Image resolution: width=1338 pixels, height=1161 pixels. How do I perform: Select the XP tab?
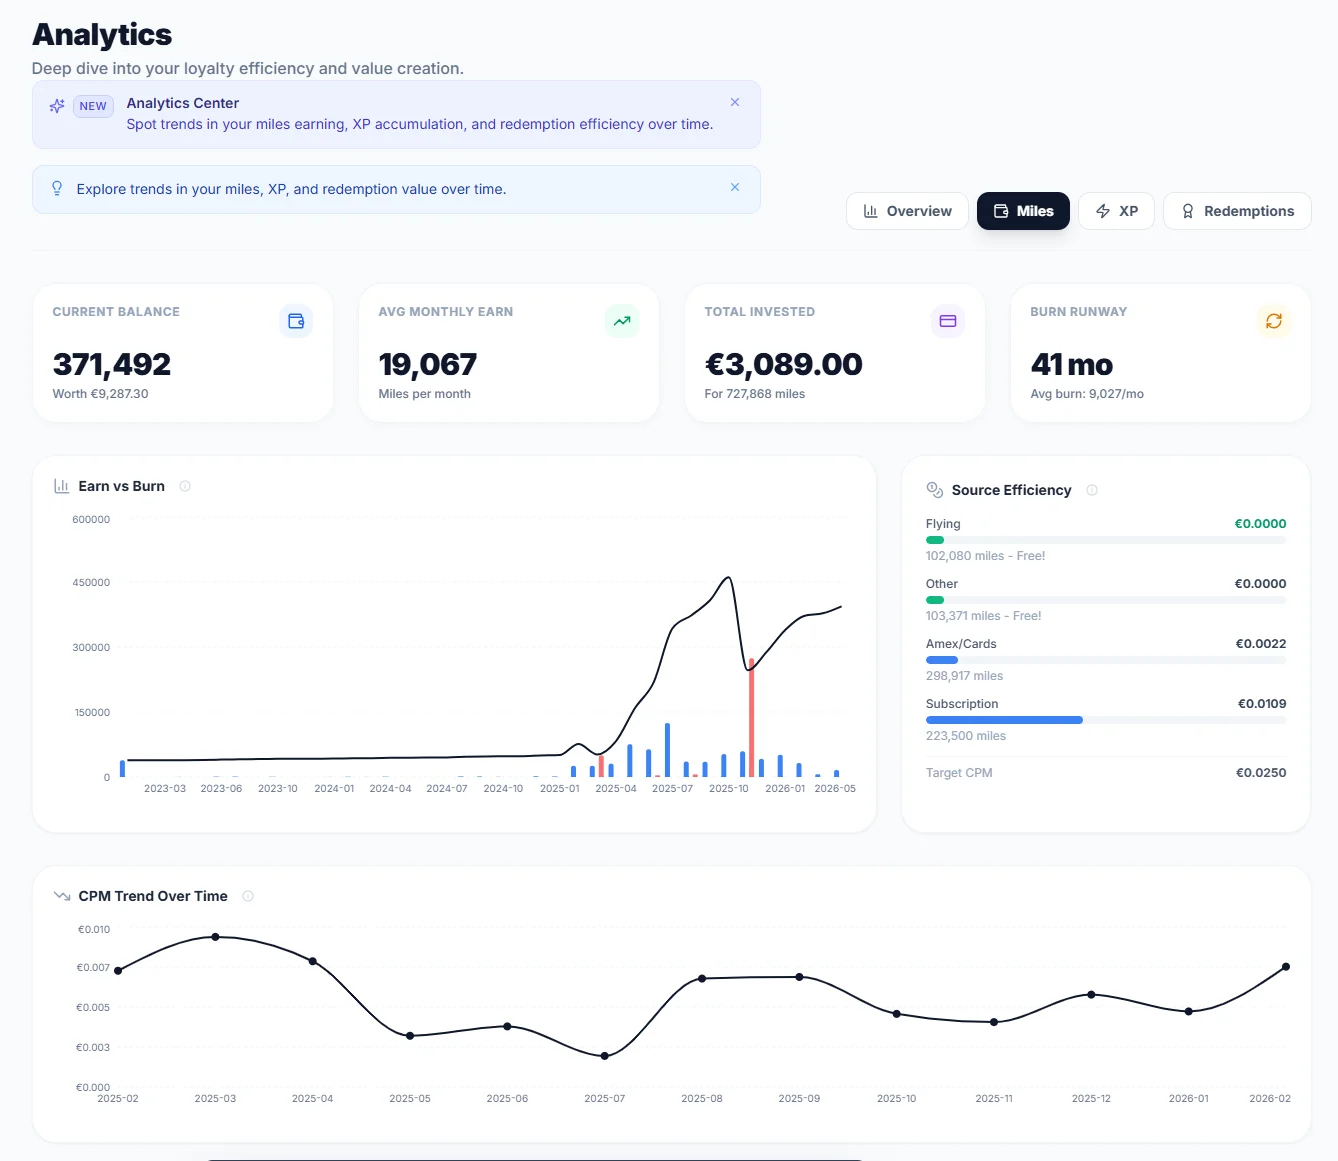[x=1116, y=211]
